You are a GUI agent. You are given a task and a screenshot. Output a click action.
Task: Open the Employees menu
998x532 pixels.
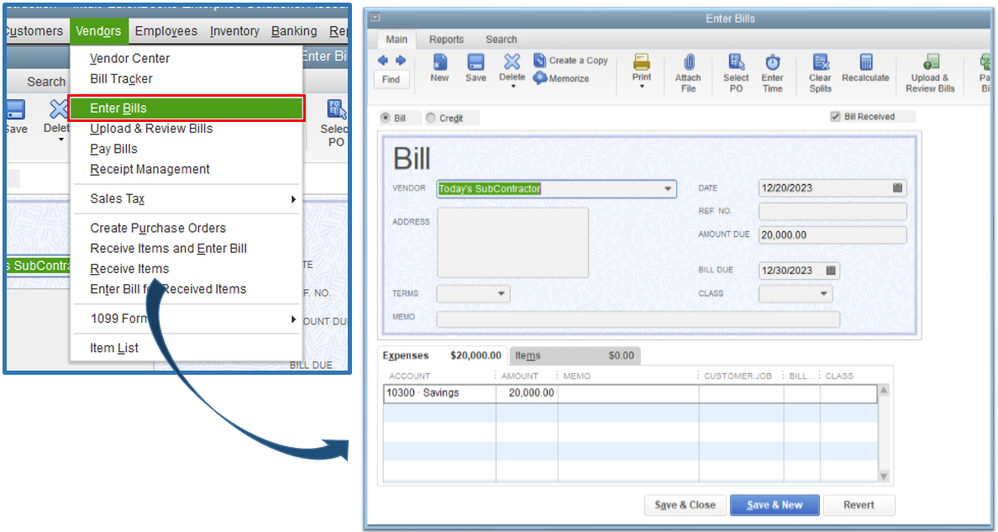click(x=166, y=31)
